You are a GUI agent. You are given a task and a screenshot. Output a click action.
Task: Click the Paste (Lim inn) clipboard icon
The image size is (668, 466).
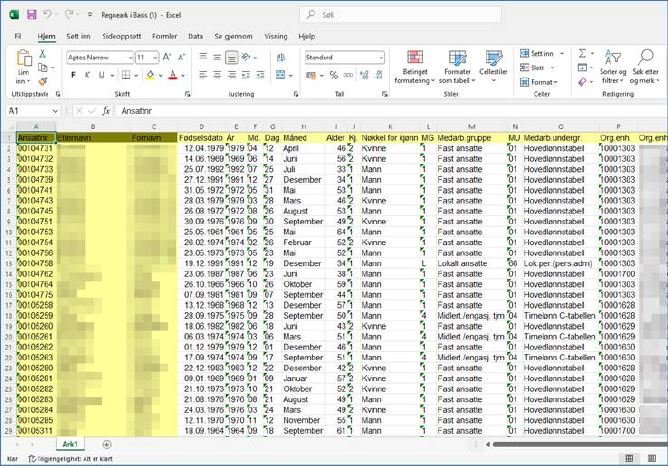click(24, 58)
